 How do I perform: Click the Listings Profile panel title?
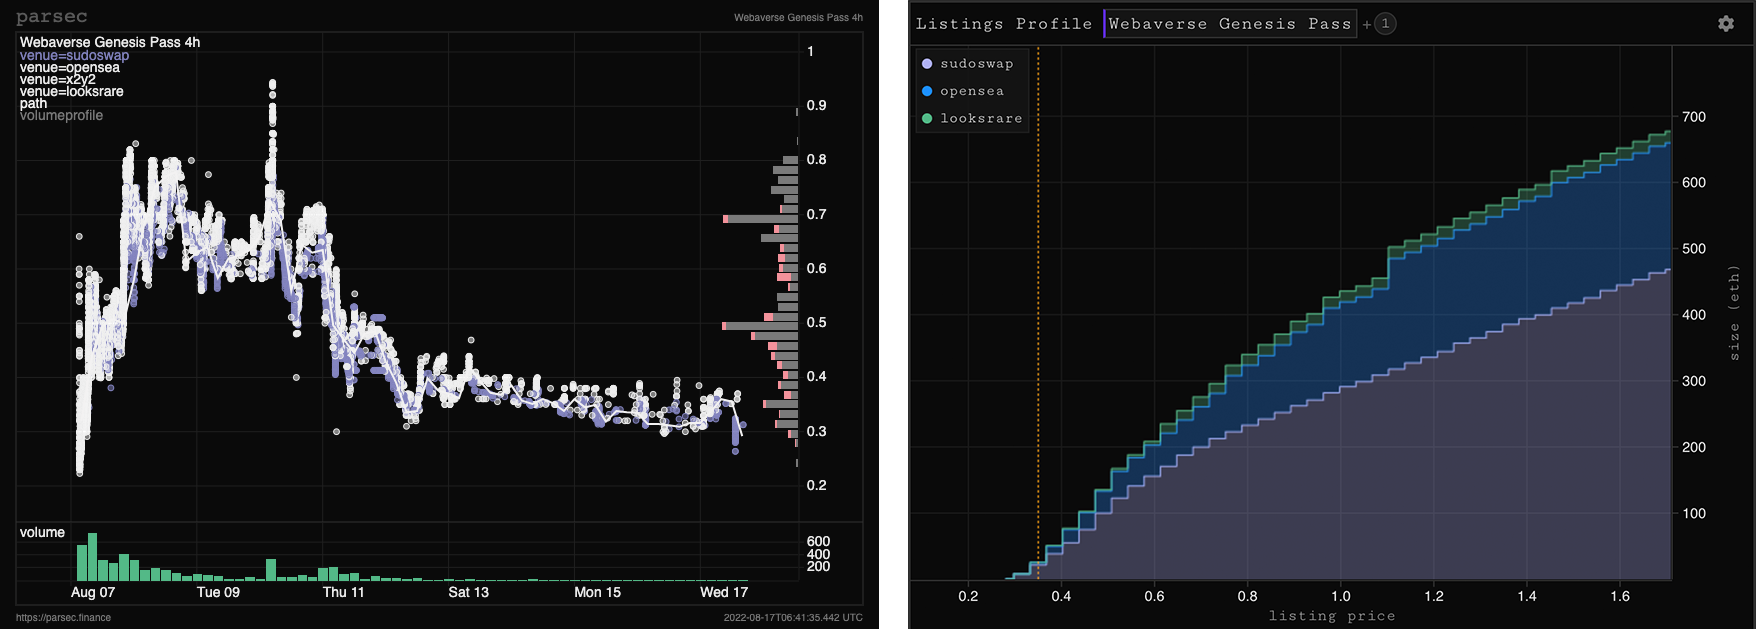click(1004, 23)
